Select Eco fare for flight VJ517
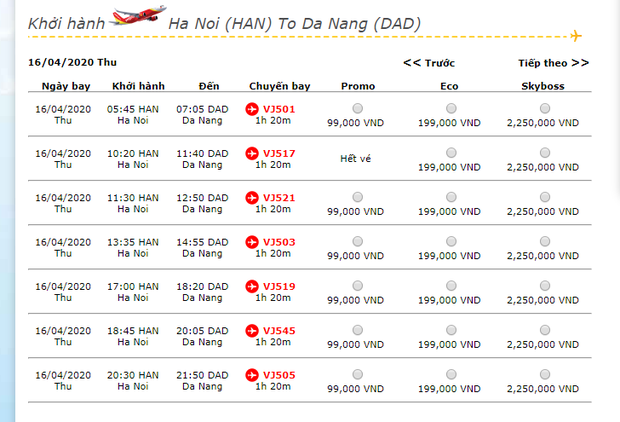620x422 pixels. point(450,153)
